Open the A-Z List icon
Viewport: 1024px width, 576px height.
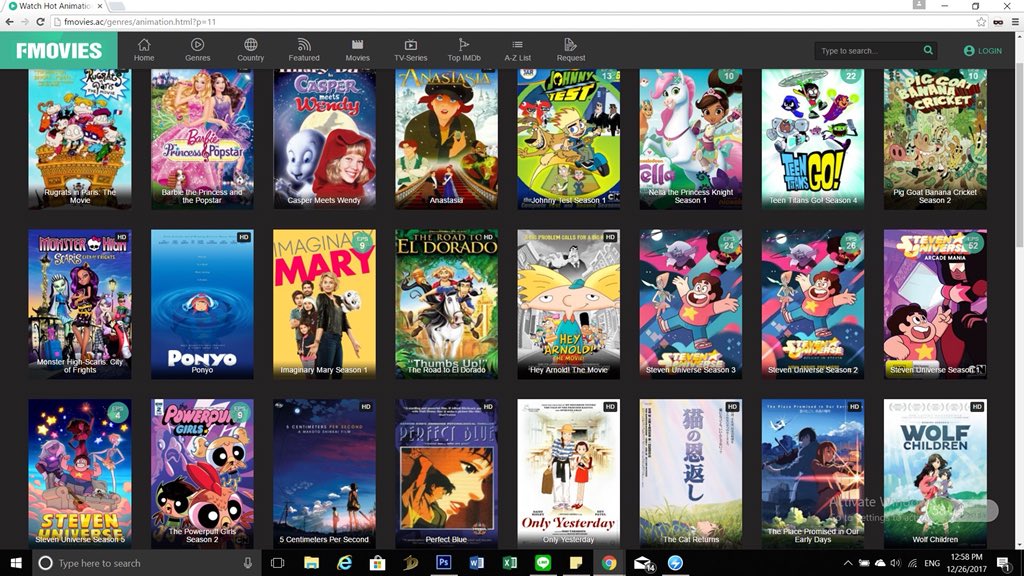coord(517,44)
